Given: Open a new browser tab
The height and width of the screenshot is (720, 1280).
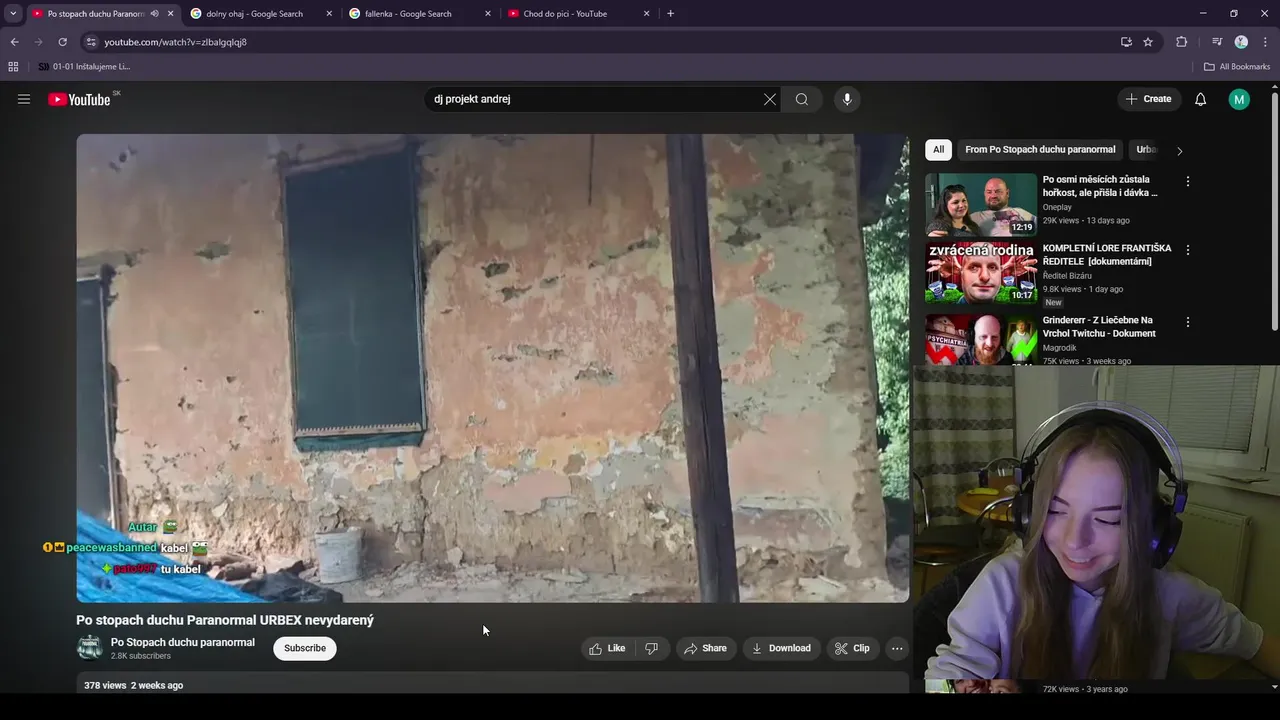Looking at the screenshot, I should coord(670,14).
